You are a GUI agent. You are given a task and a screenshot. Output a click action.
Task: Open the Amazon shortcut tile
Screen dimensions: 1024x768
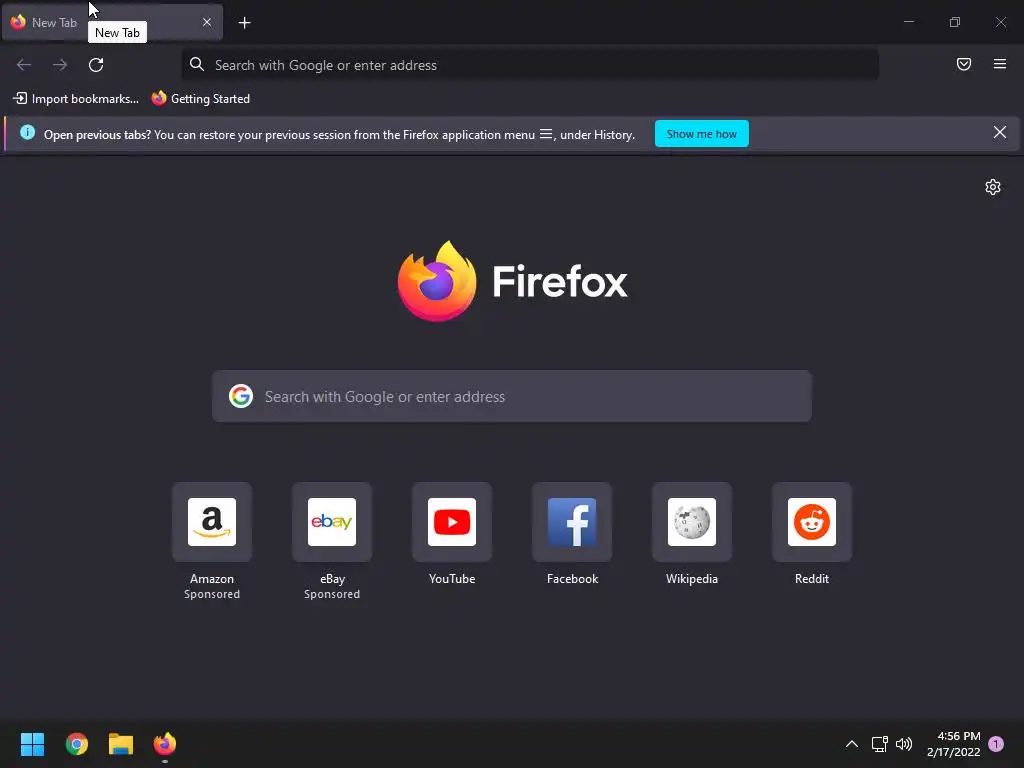click(212, 522)
